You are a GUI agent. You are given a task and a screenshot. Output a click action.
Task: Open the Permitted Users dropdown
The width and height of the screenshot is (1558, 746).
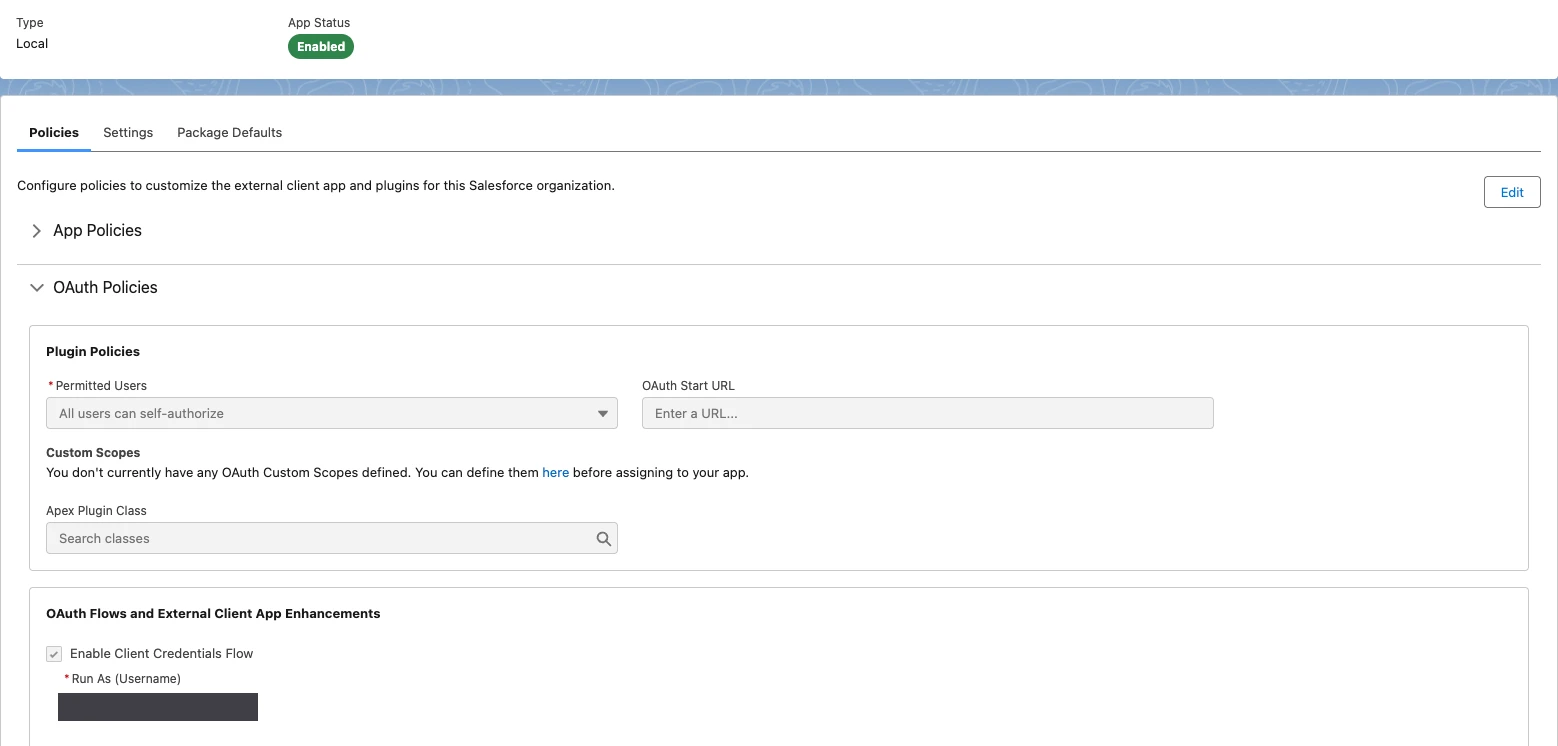coord(332,413)
